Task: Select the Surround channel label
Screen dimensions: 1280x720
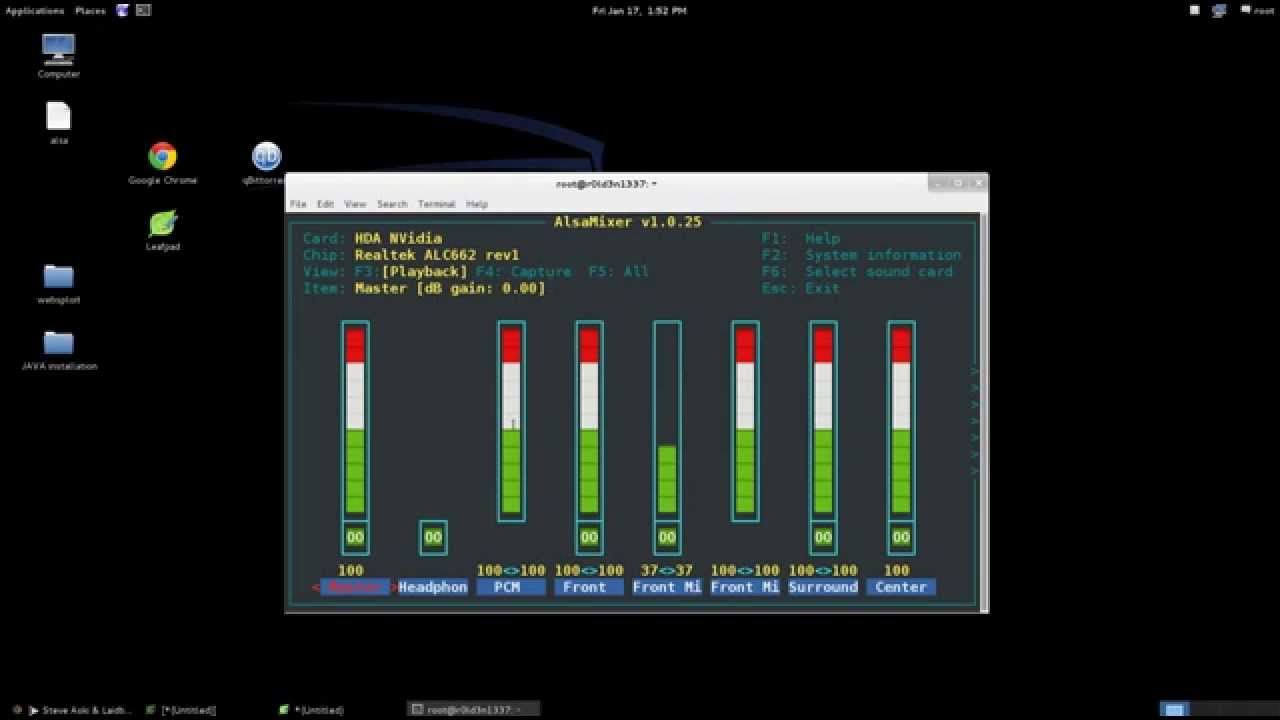Action: 823,587
